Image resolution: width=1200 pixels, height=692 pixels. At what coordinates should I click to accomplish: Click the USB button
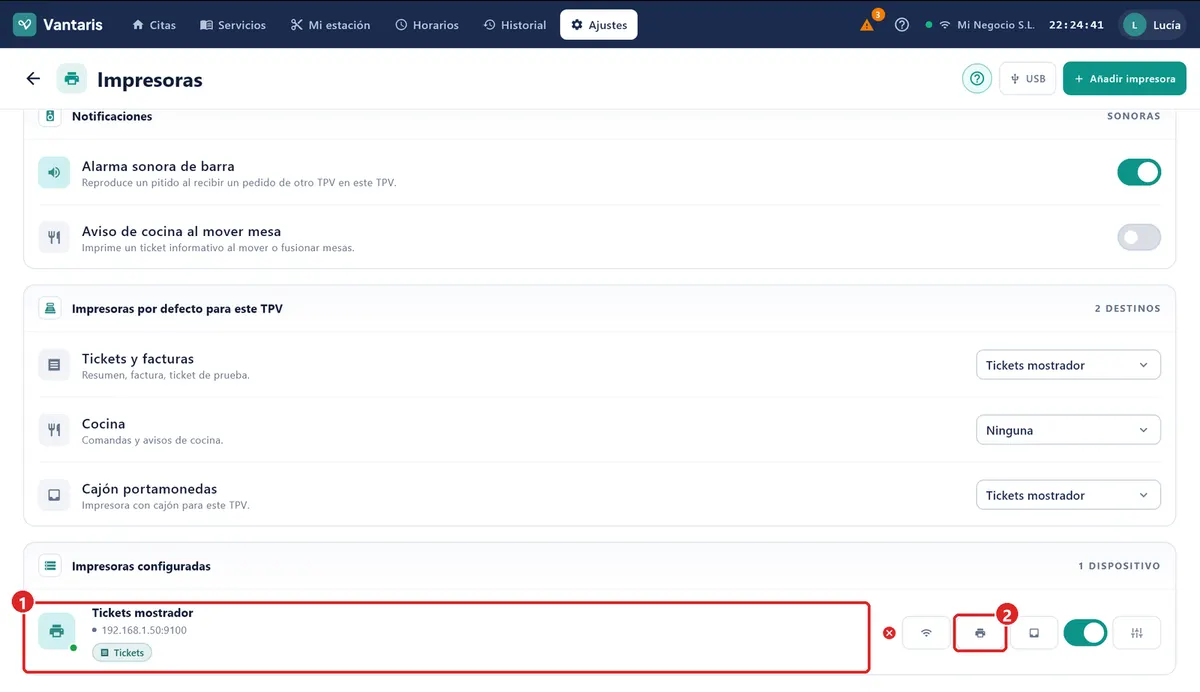[x=1028, y=79]
